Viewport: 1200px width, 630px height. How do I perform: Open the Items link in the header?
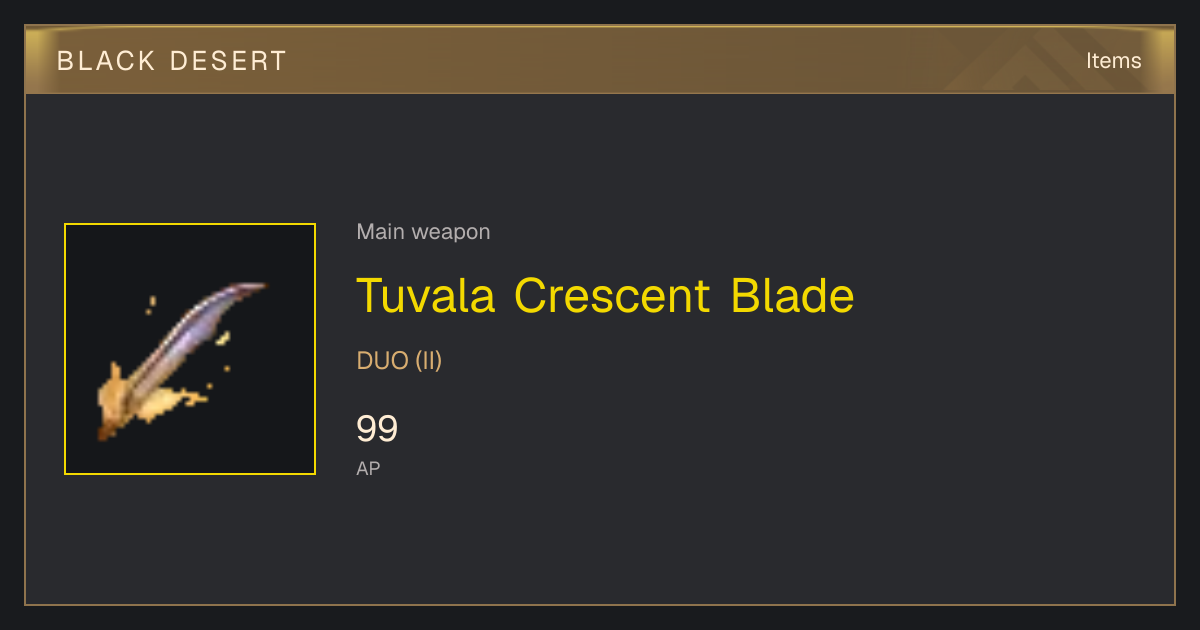pyautogui.click(x=1113, y=61)
